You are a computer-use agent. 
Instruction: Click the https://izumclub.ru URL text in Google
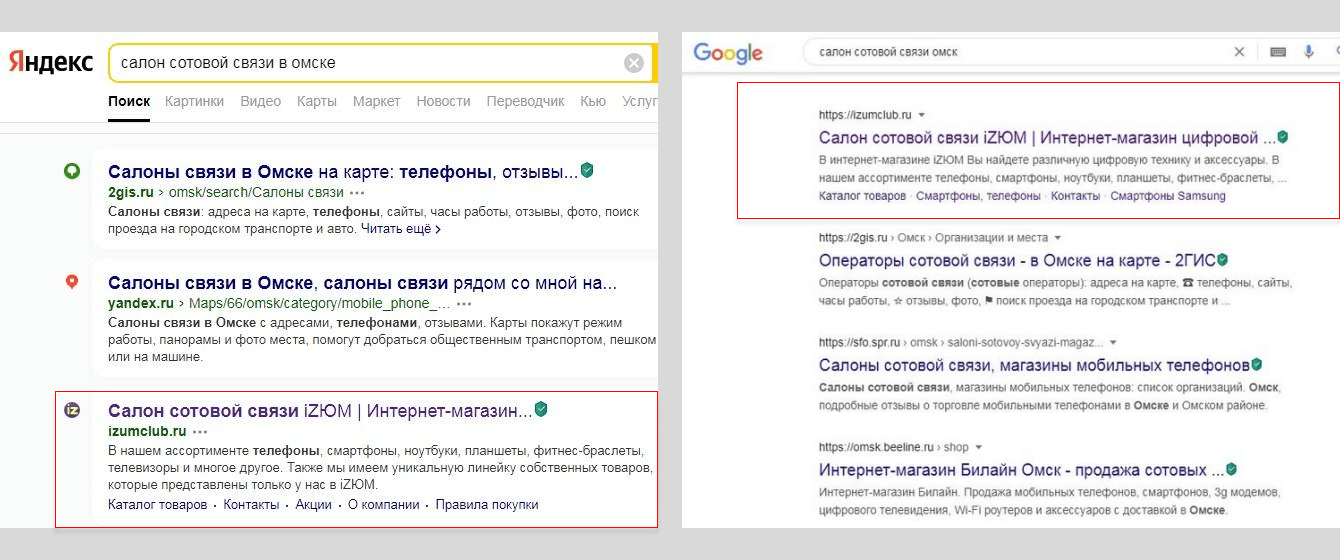865,115
